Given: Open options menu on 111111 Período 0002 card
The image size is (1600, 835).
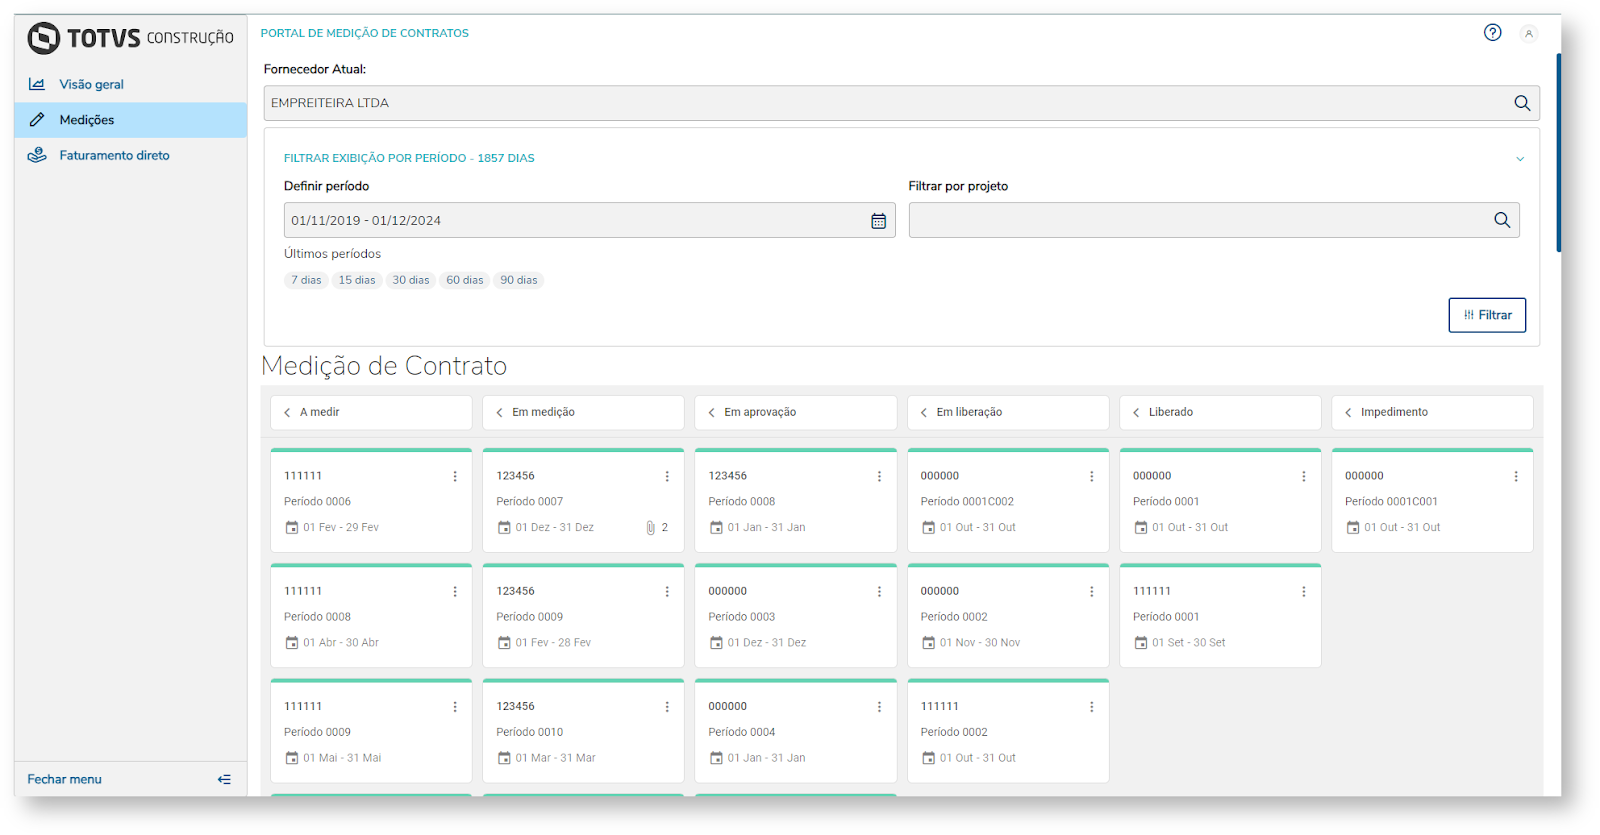Looking at the screenshot, I should [x=1091, y=707].
